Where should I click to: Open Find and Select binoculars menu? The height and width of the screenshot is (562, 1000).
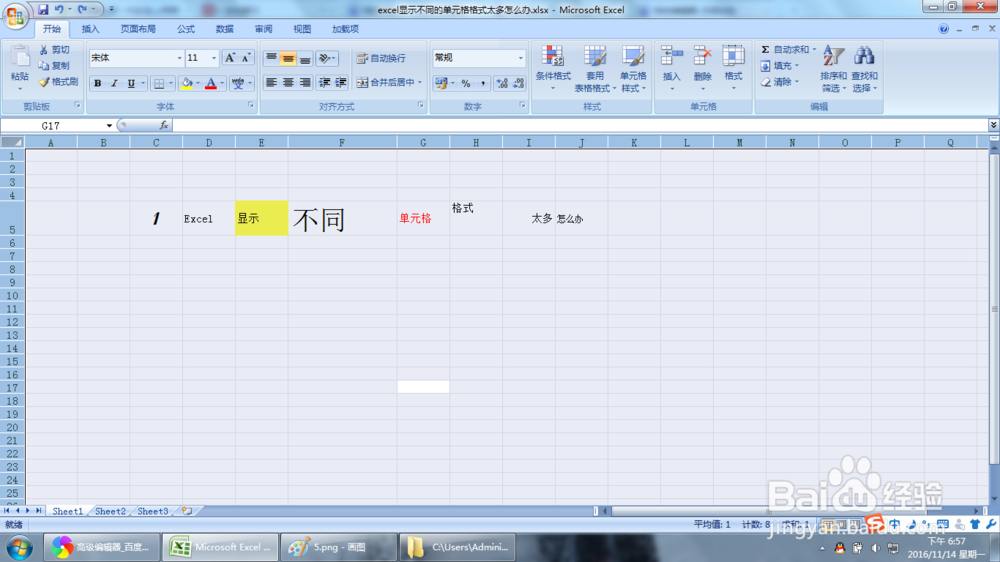tap(864, 68)
